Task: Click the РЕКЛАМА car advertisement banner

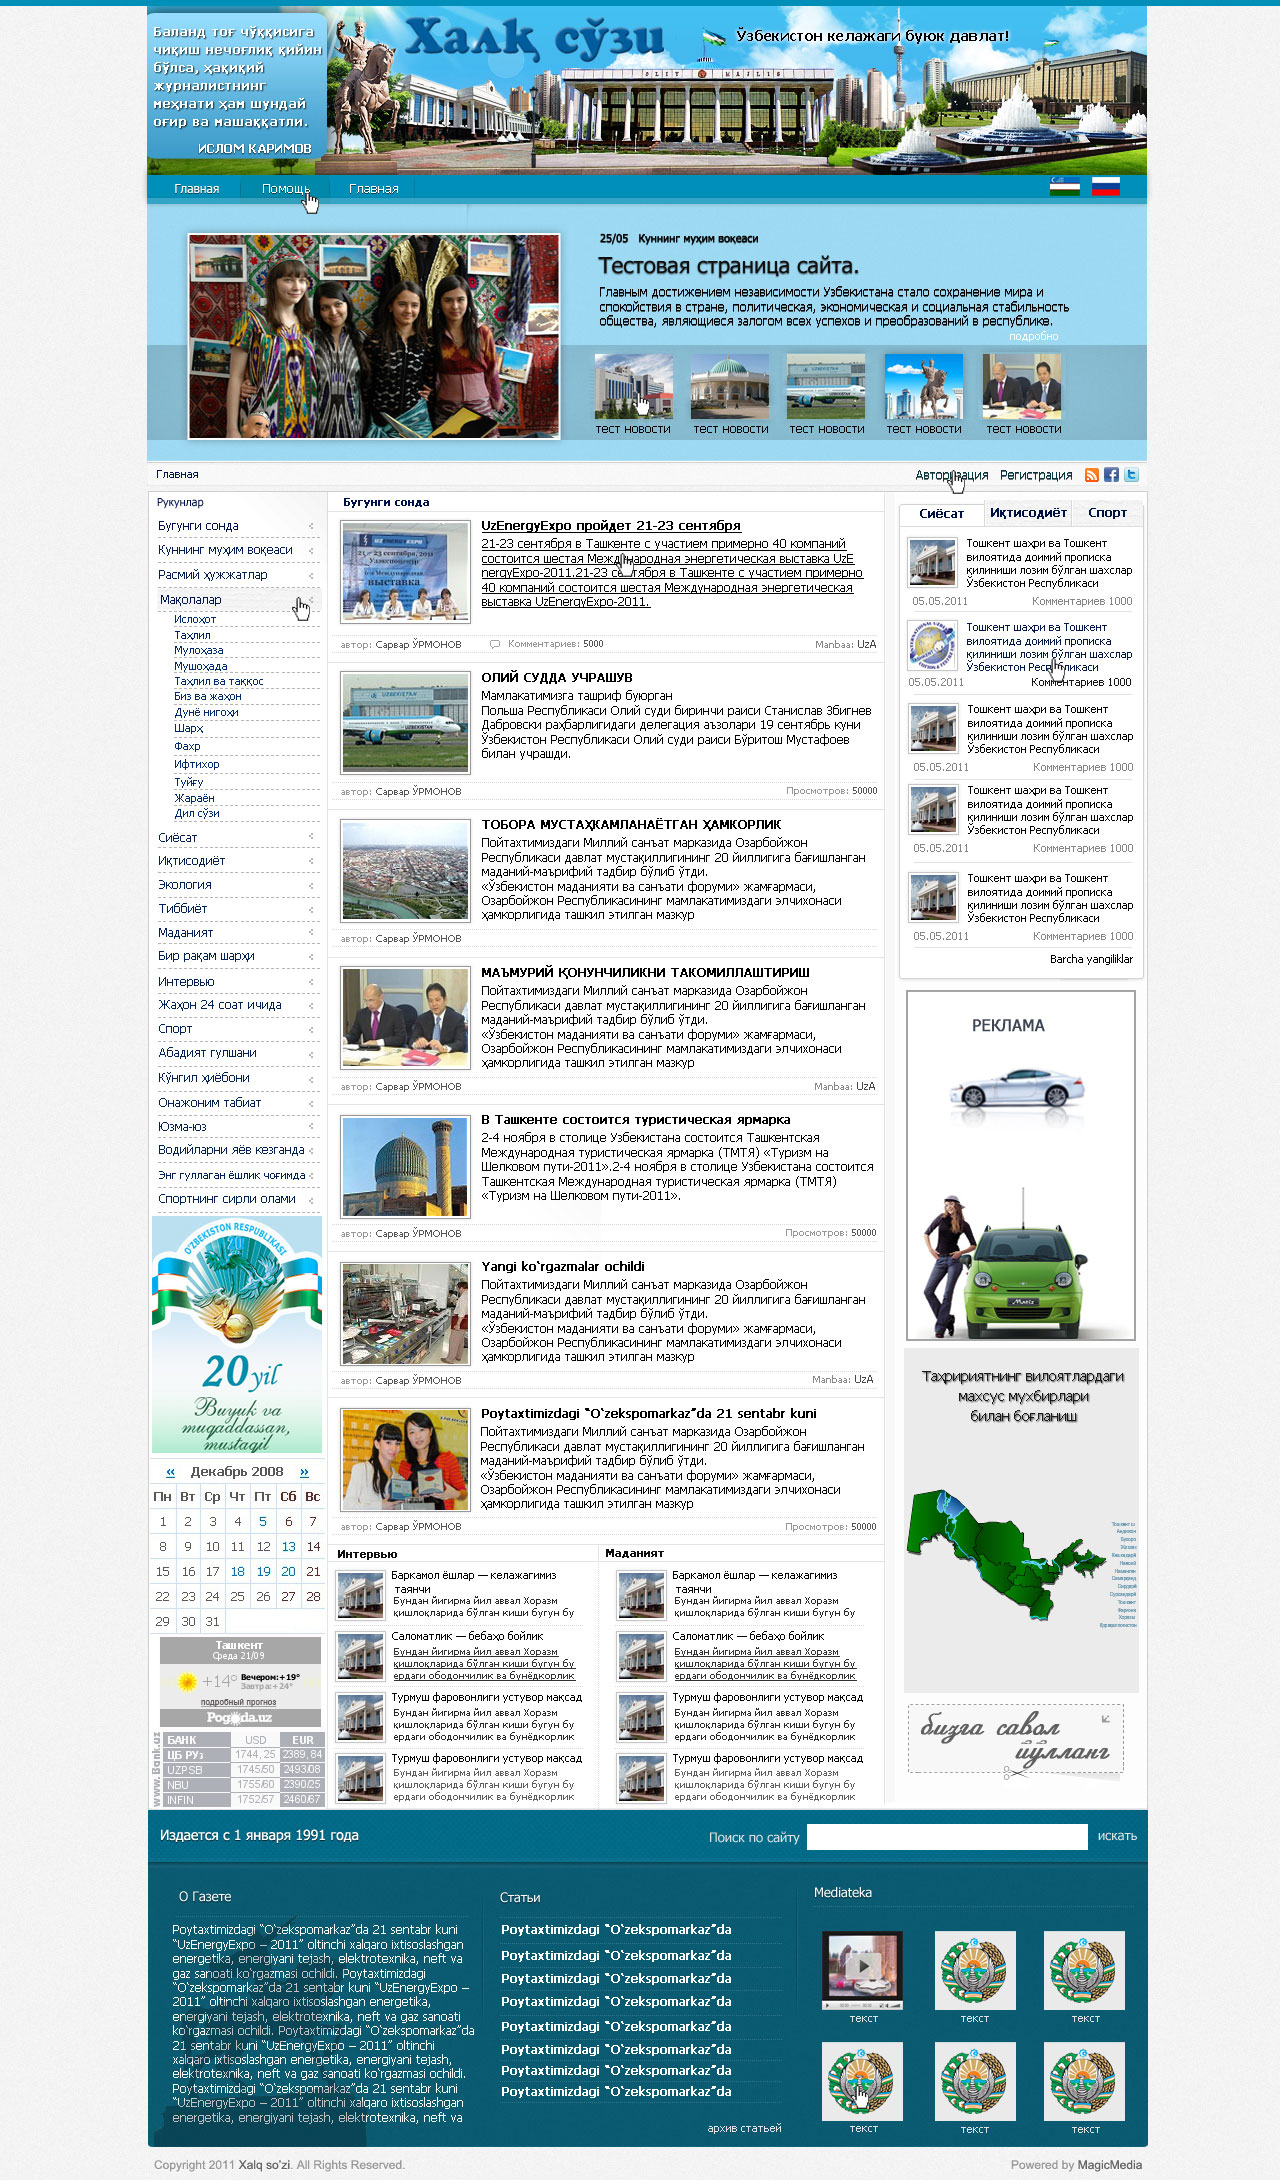Action: point(1021,1166)
